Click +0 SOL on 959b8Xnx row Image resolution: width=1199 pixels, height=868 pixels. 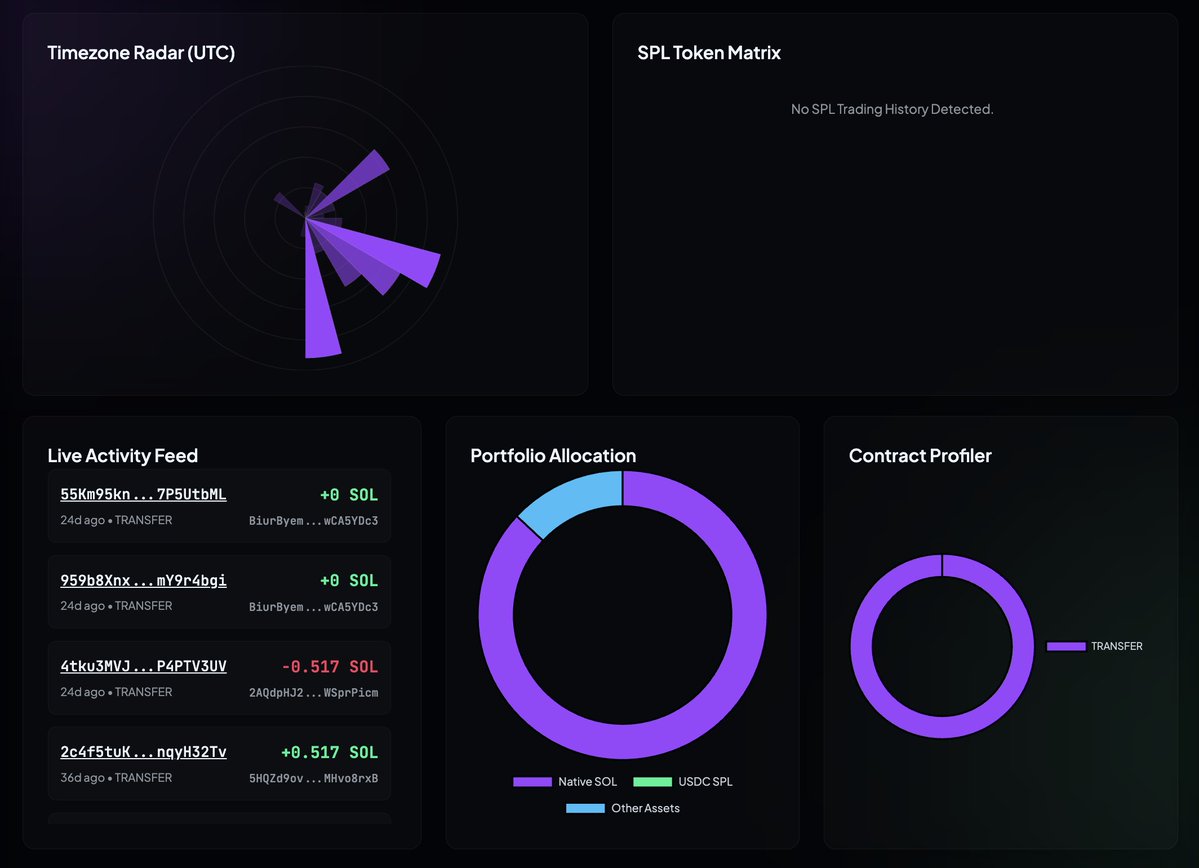point(349,580)
